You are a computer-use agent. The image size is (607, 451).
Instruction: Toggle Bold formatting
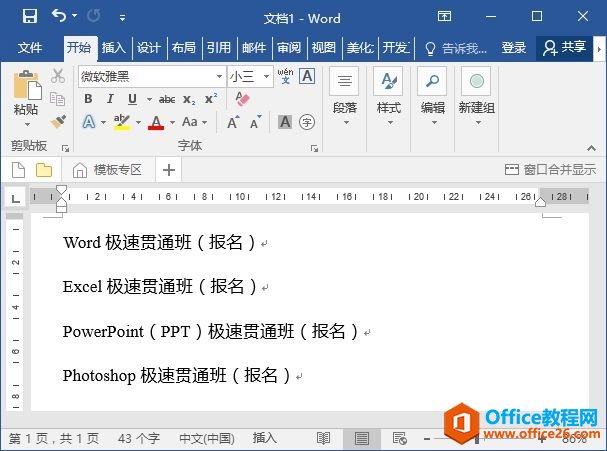click(88, 99)
